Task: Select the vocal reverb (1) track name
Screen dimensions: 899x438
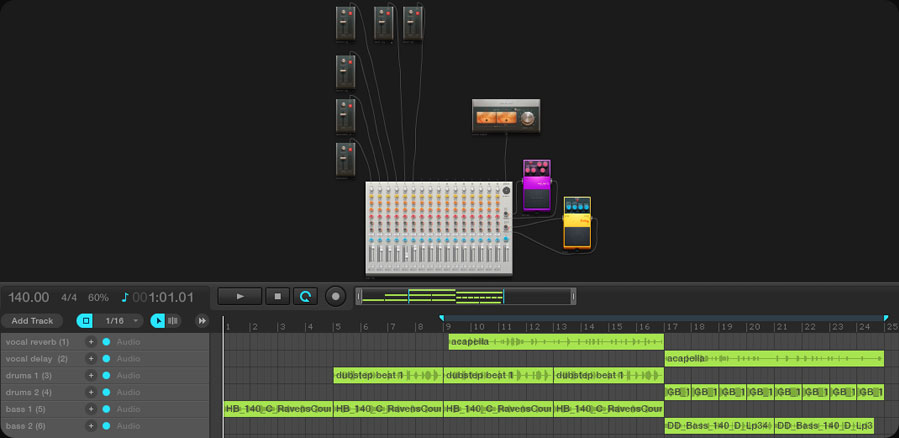Action: point(37,342)
